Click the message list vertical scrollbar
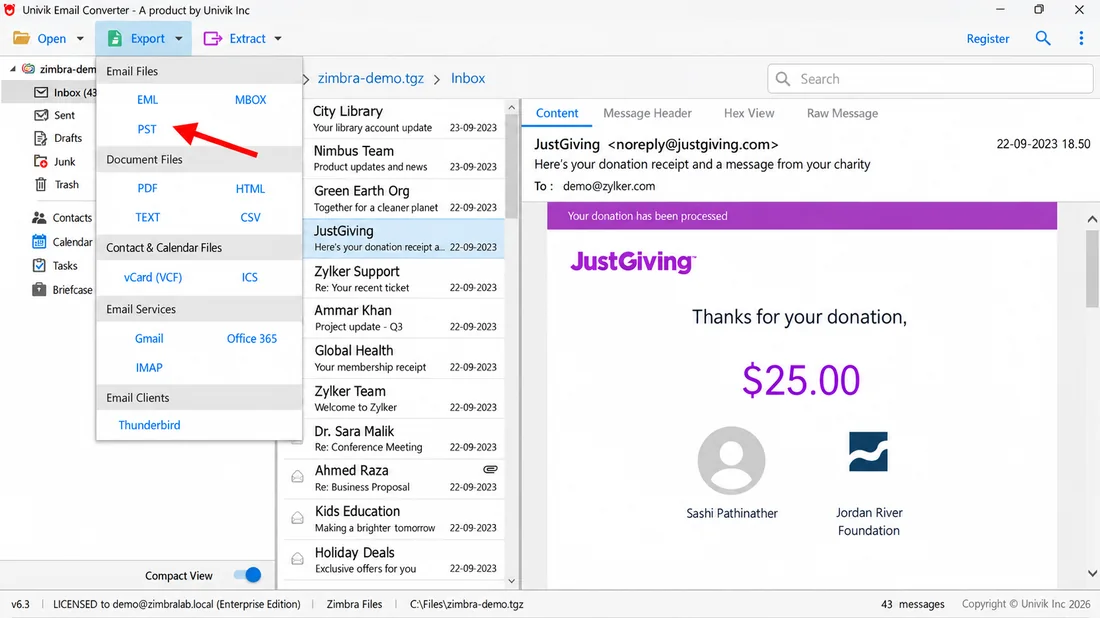Viewport: 1100px width, 618px height. point(511,168)
